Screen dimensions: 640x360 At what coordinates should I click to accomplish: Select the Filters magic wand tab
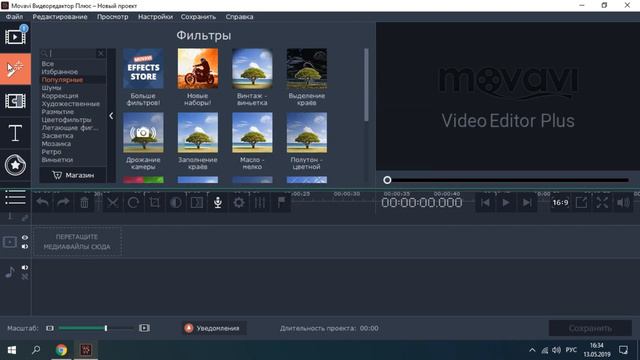click(15, 69)
